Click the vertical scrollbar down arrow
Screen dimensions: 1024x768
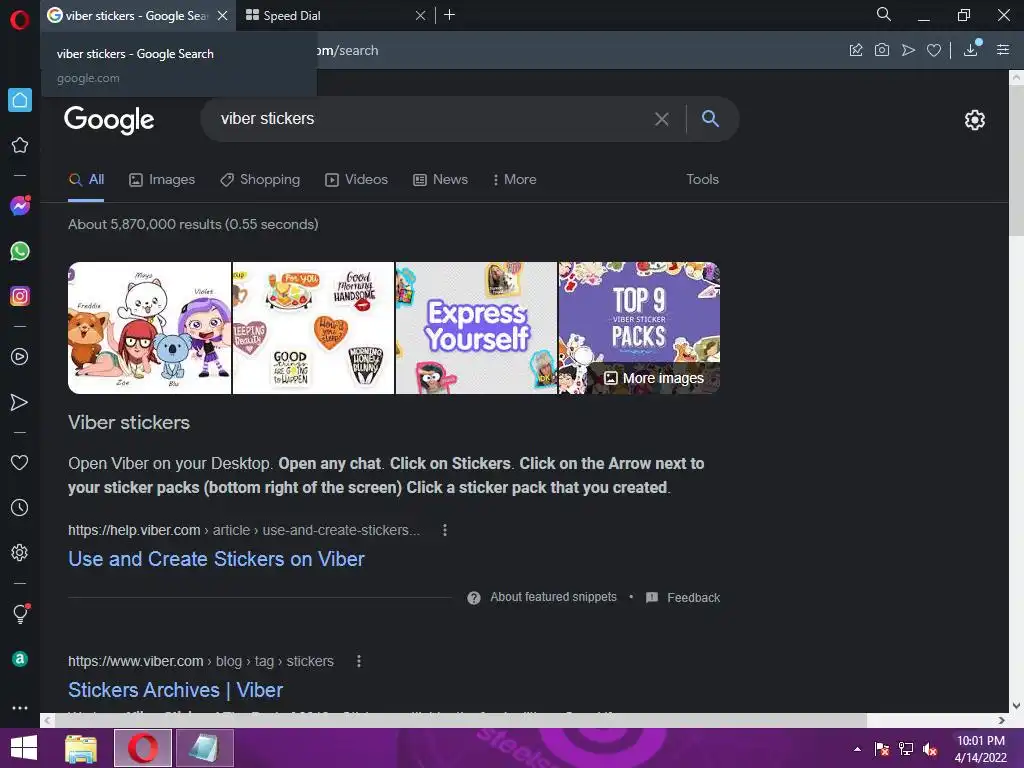(1016, 705)
